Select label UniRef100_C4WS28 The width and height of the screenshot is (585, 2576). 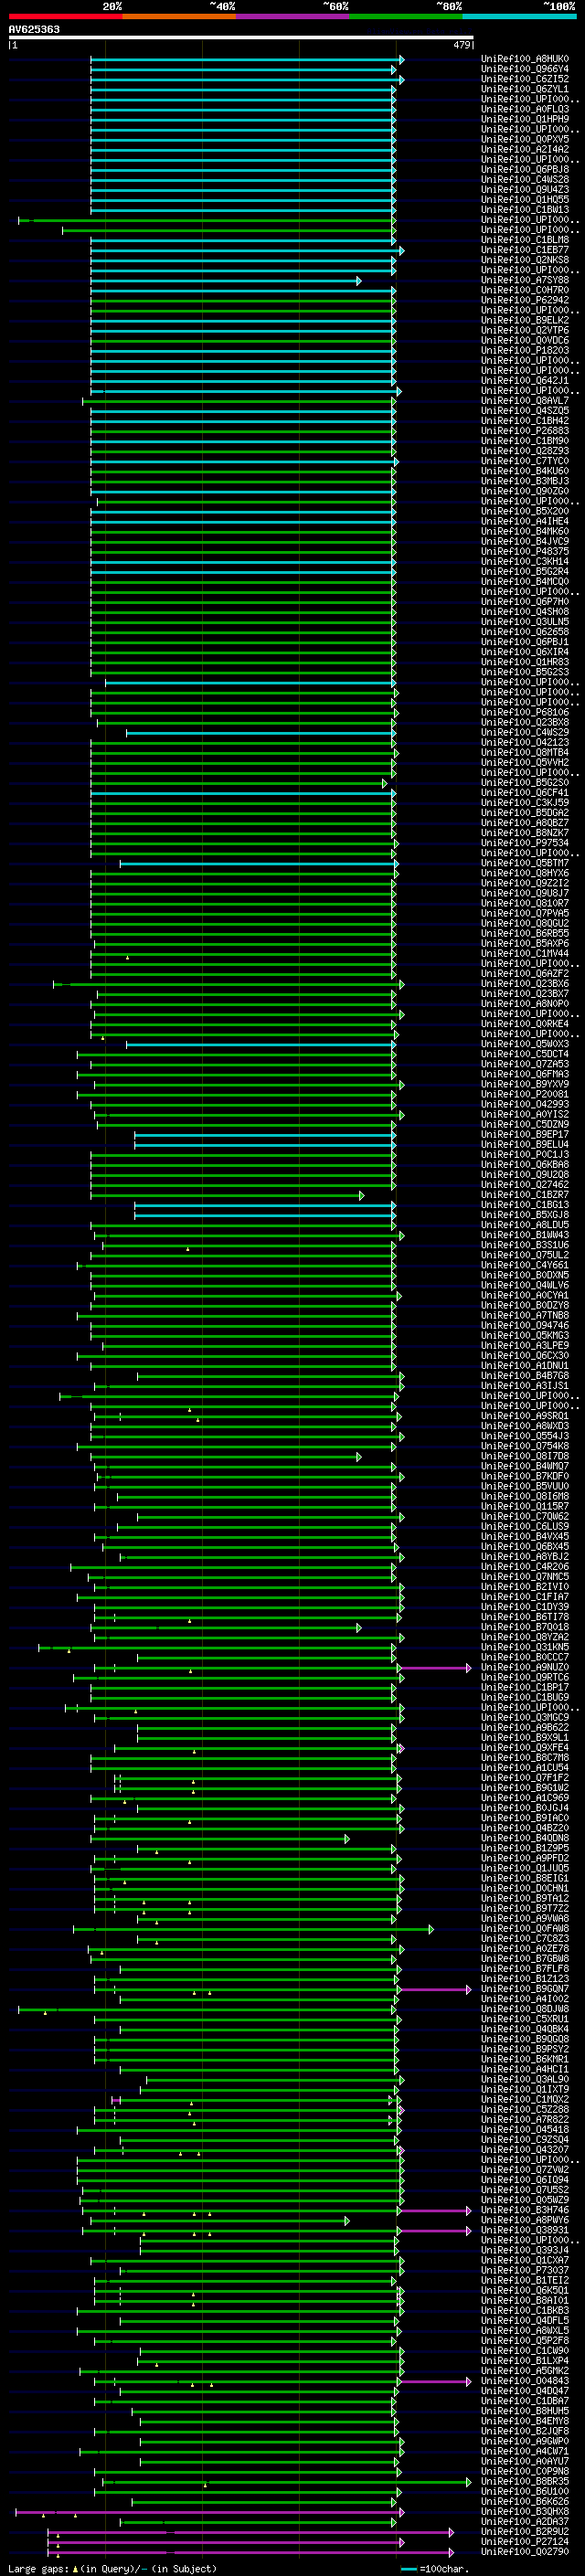(x=524, y=179)
